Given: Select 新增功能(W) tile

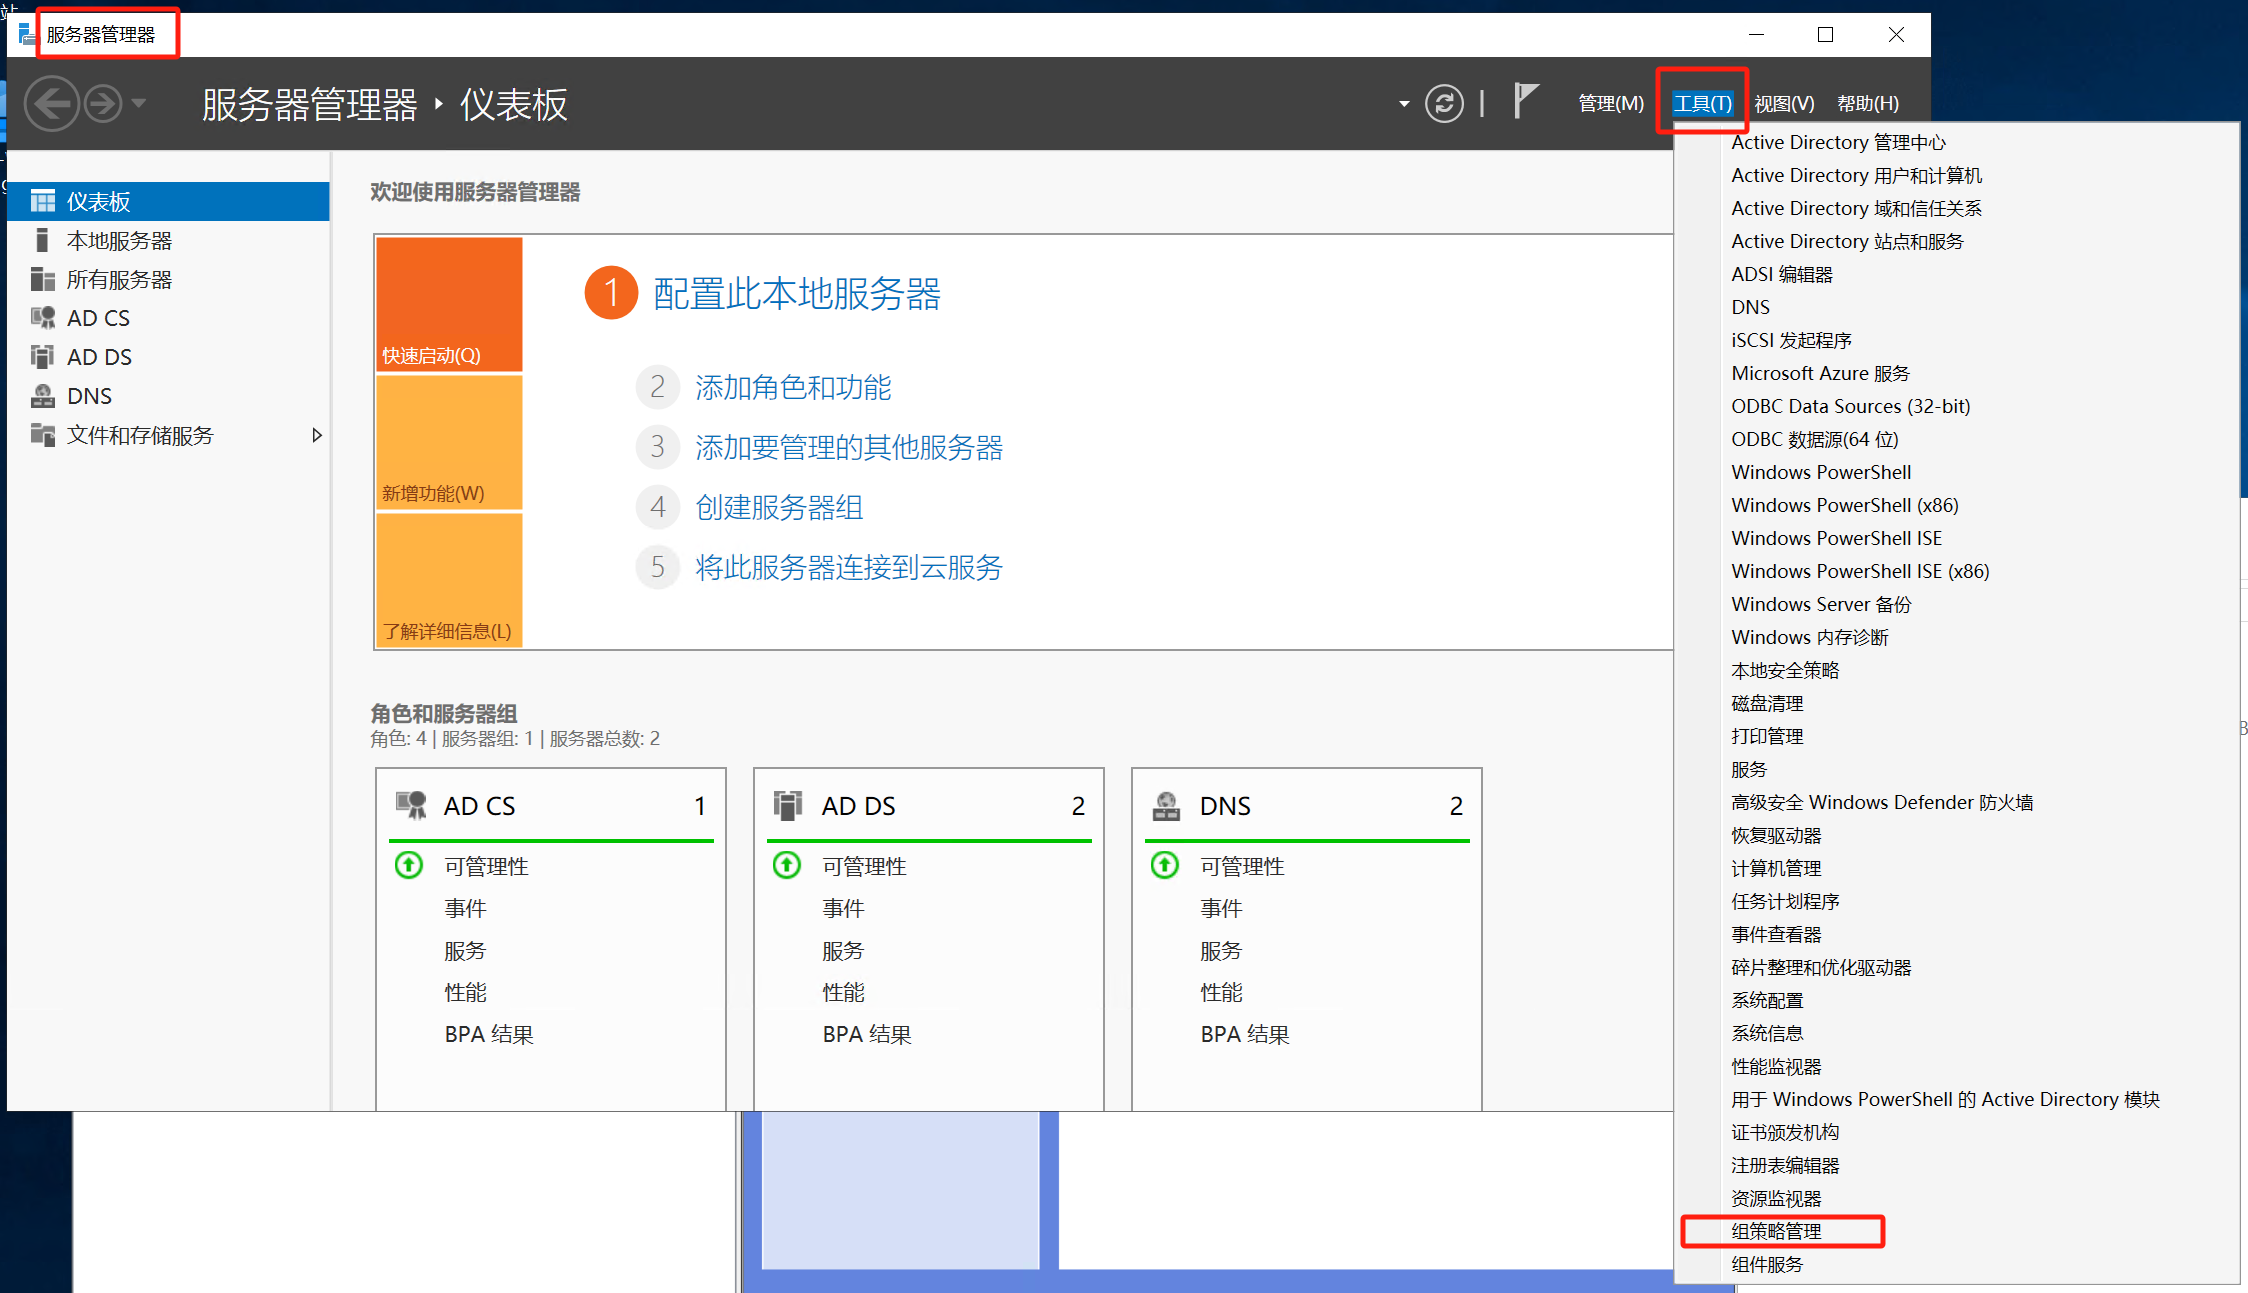Looking at the screenshot, I should (x=449, y=442).
